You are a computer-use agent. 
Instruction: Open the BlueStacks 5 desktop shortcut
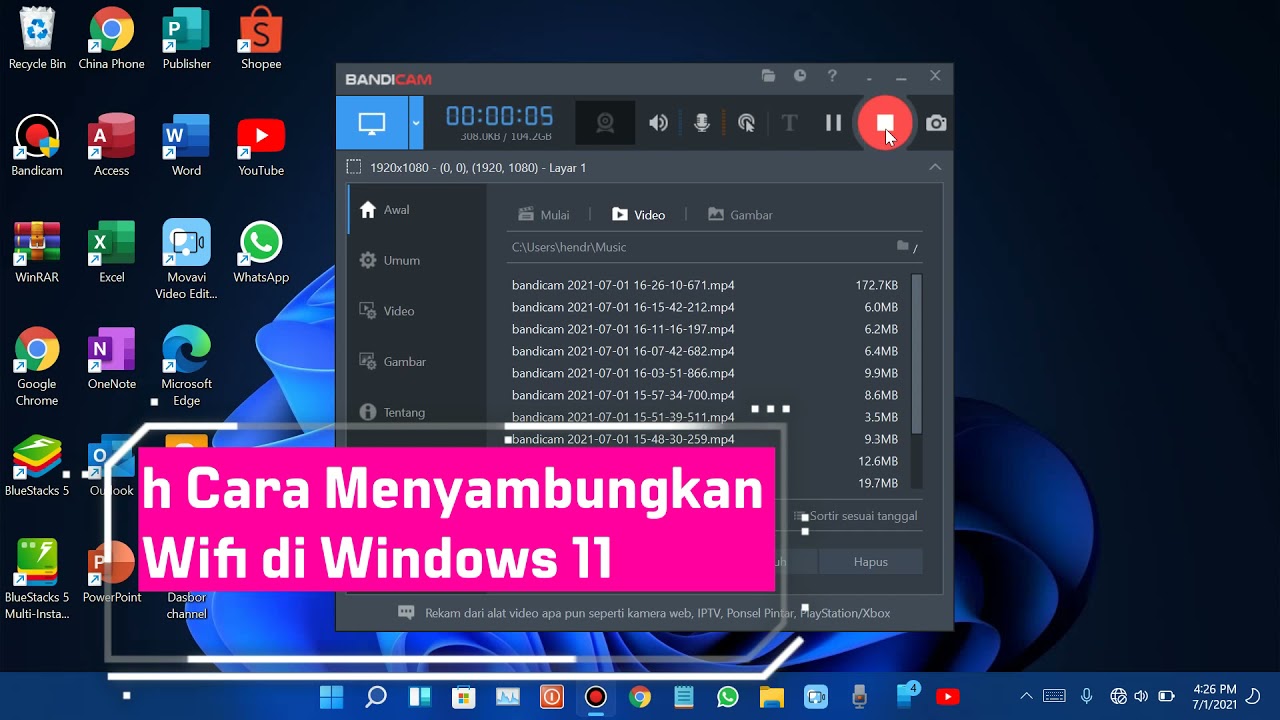click(37, 467)
